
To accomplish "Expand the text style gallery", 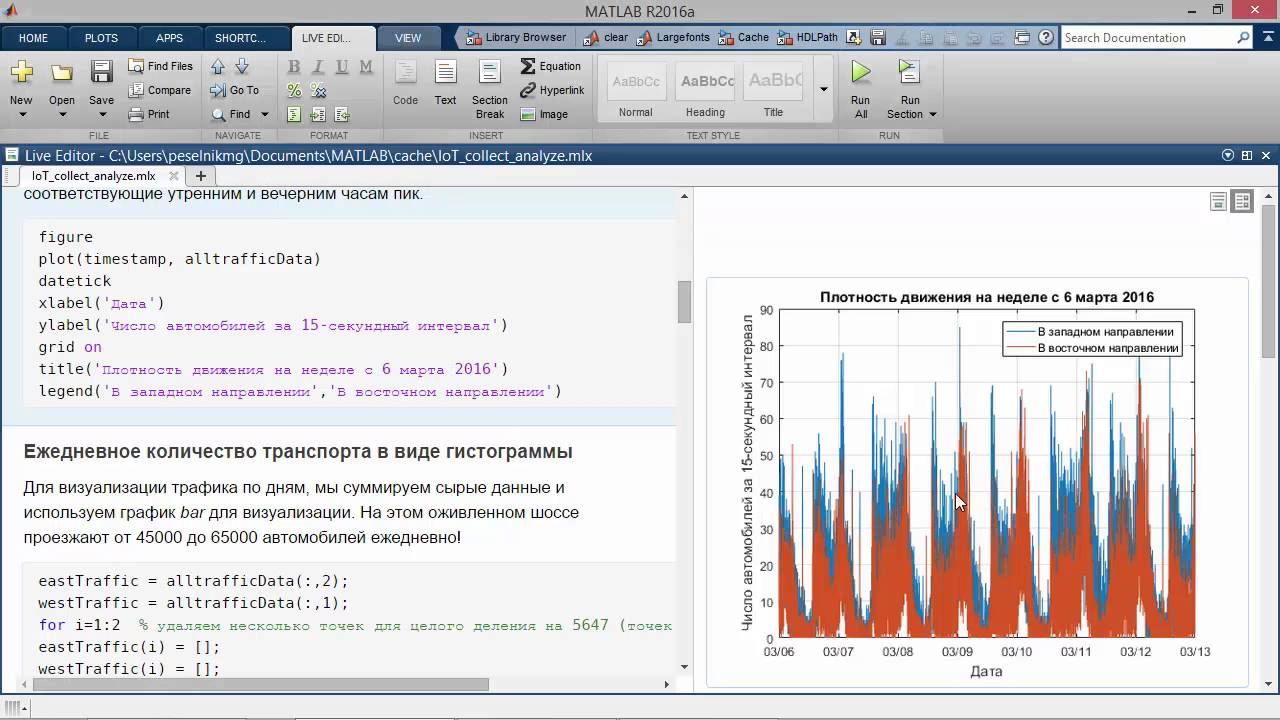I will pos(824,89).
